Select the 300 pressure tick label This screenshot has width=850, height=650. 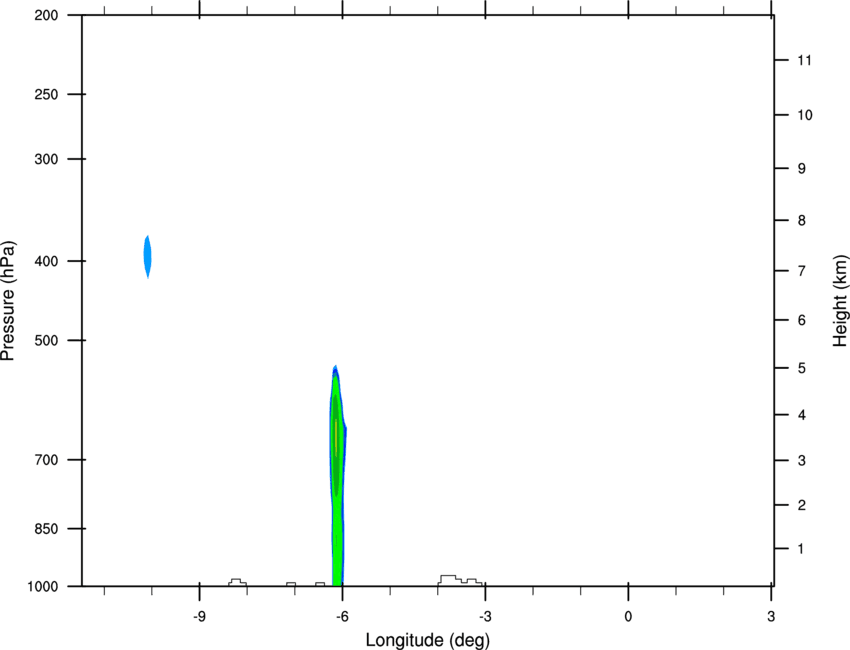point(46,159)
